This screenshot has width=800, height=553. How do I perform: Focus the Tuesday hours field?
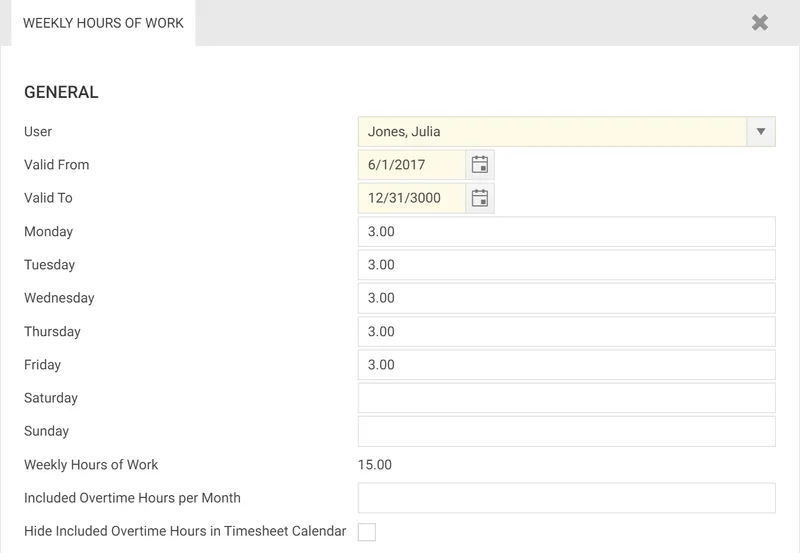566,265
